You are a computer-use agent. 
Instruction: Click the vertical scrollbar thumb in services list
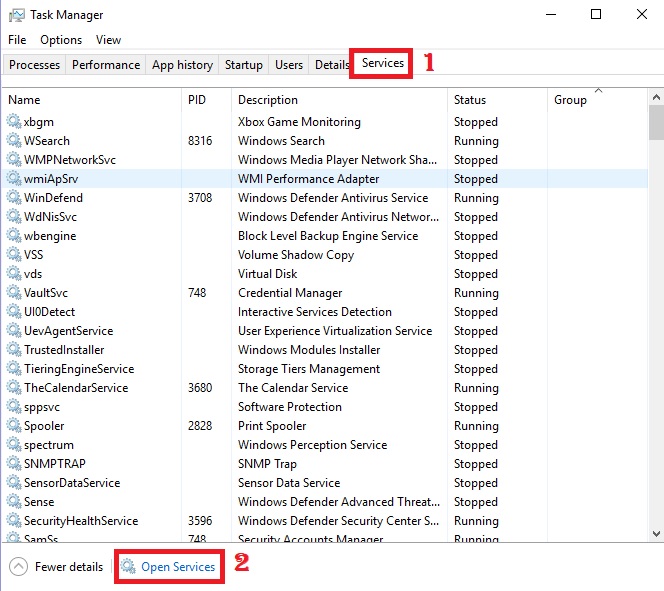[x=656, y=123]
